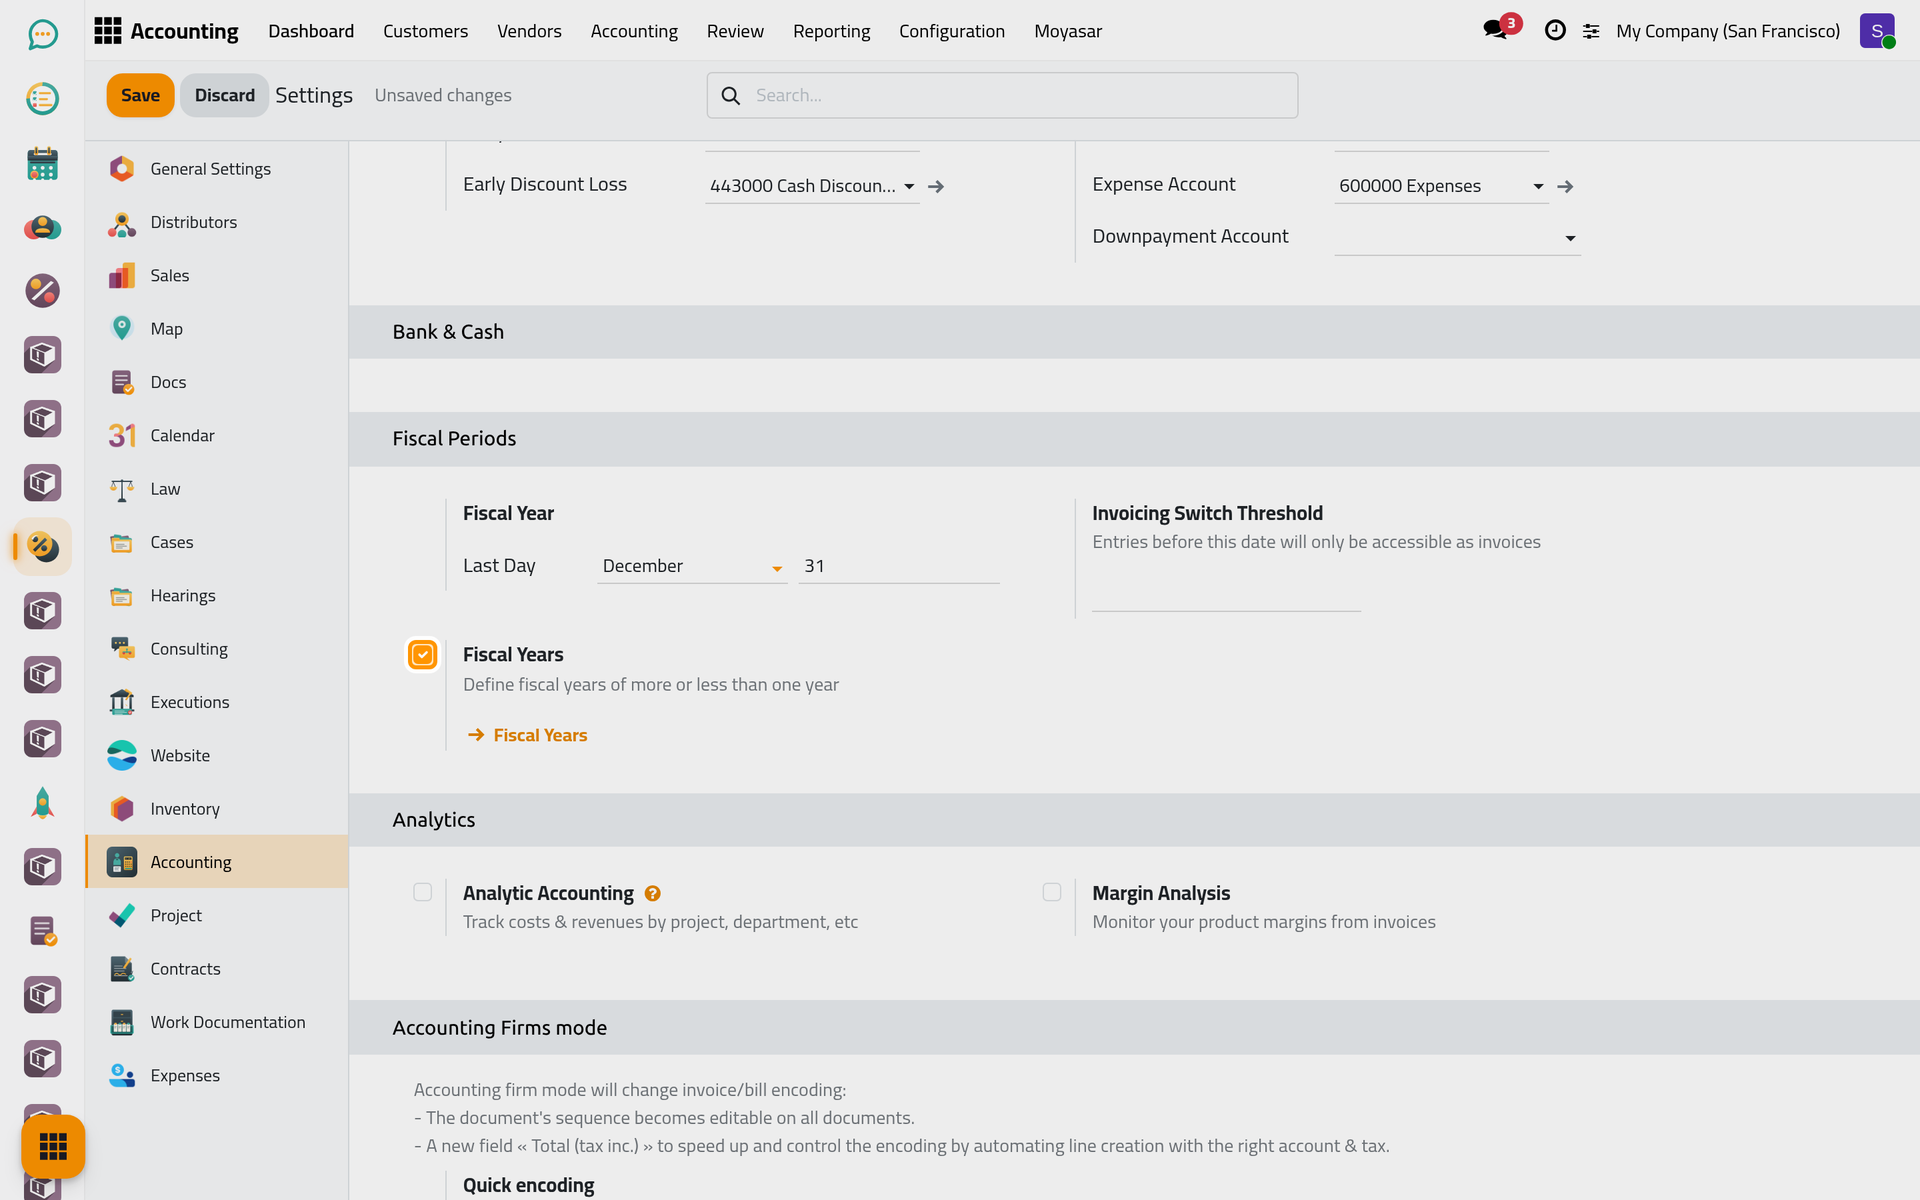Open the orange apps grid launcher button
1920x1200 pixels.
53,1146
